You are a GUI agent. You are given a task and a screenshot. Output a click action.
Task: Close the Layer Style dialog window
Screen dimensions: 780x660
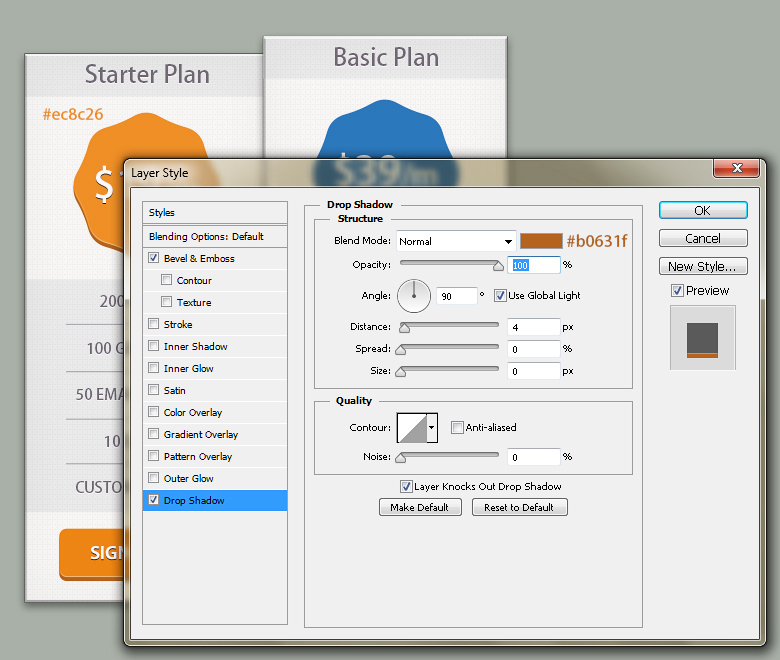(735, 168)
